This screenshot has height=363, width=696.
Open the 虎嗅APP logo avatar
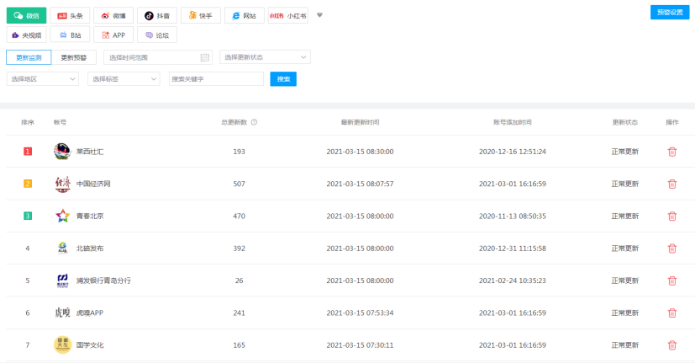click(63, 313)
